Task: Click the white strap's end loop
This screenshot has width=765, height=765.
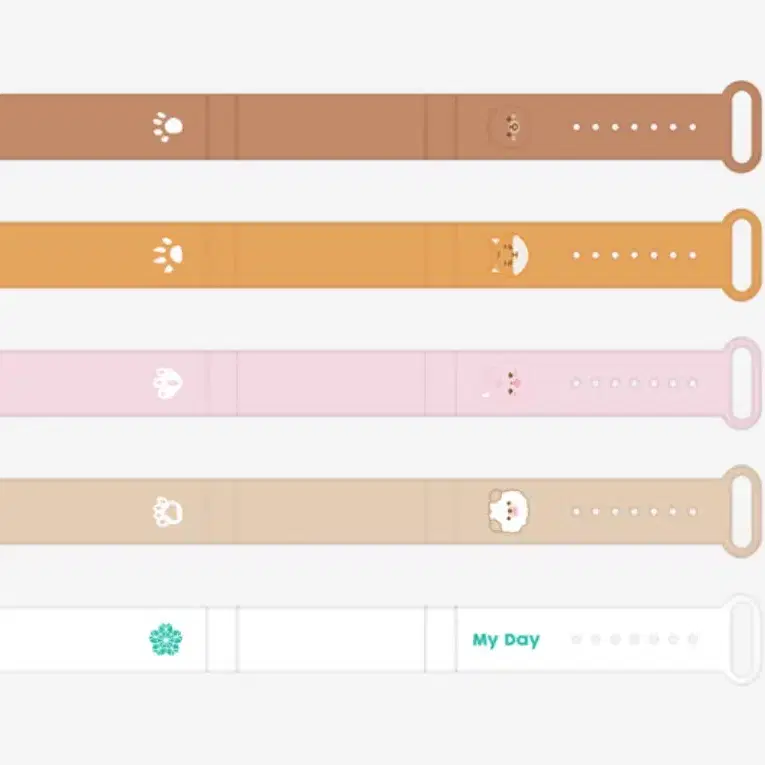Action: [742, 639]
